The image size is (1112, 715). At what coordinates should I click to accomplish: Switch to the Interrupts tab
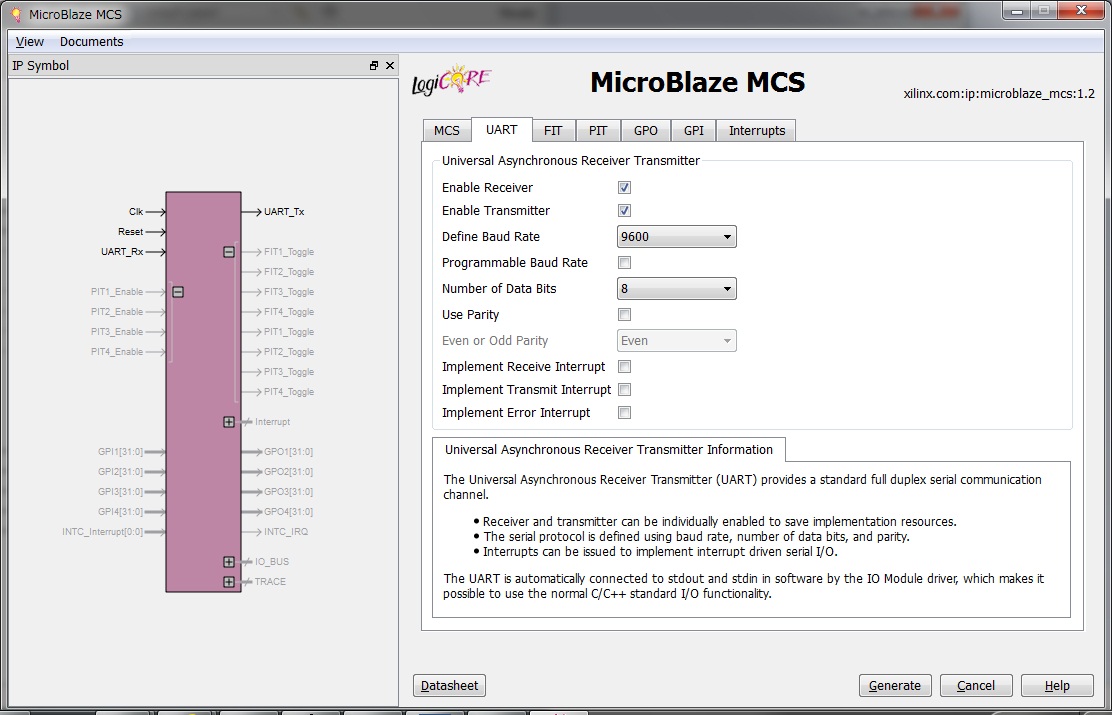pos(757,131)
